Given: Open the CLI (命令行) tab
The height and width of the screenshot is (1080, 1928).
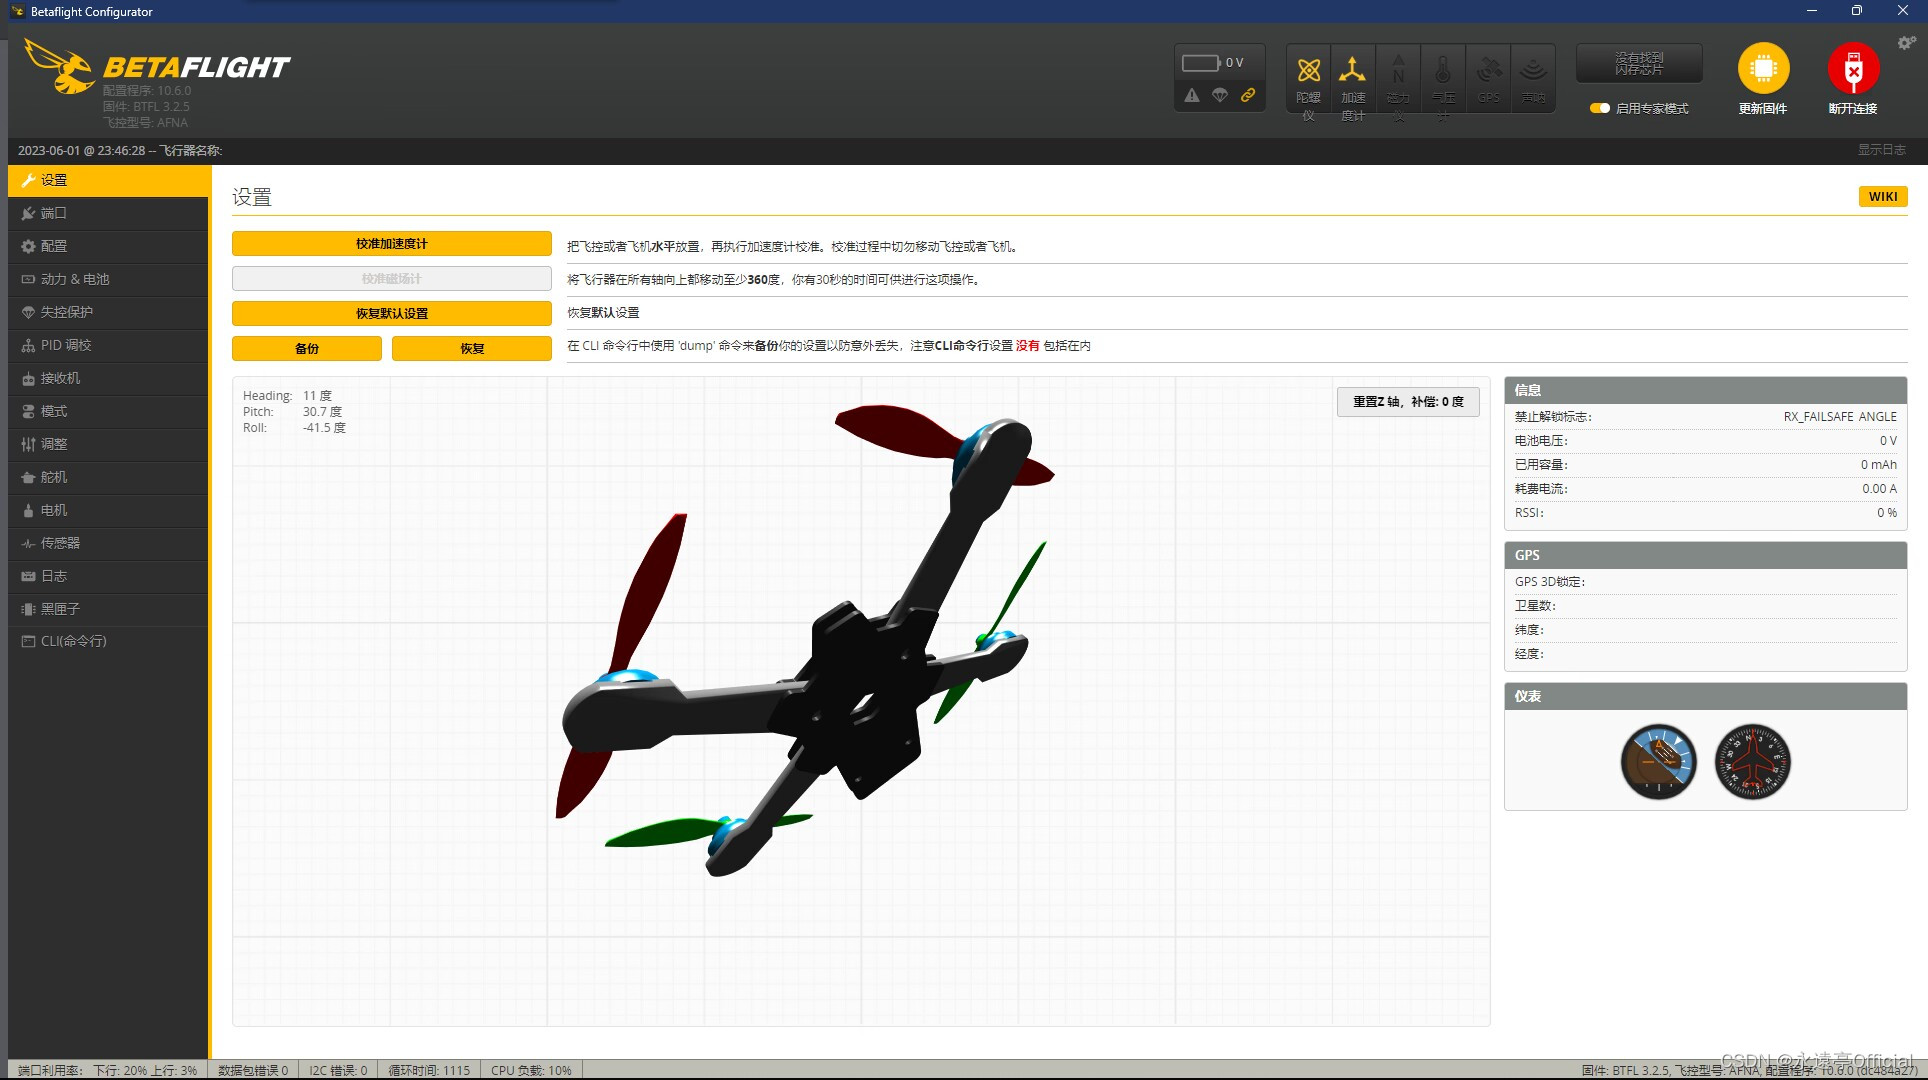Looking at the screenshot, I should pos(73,641).
